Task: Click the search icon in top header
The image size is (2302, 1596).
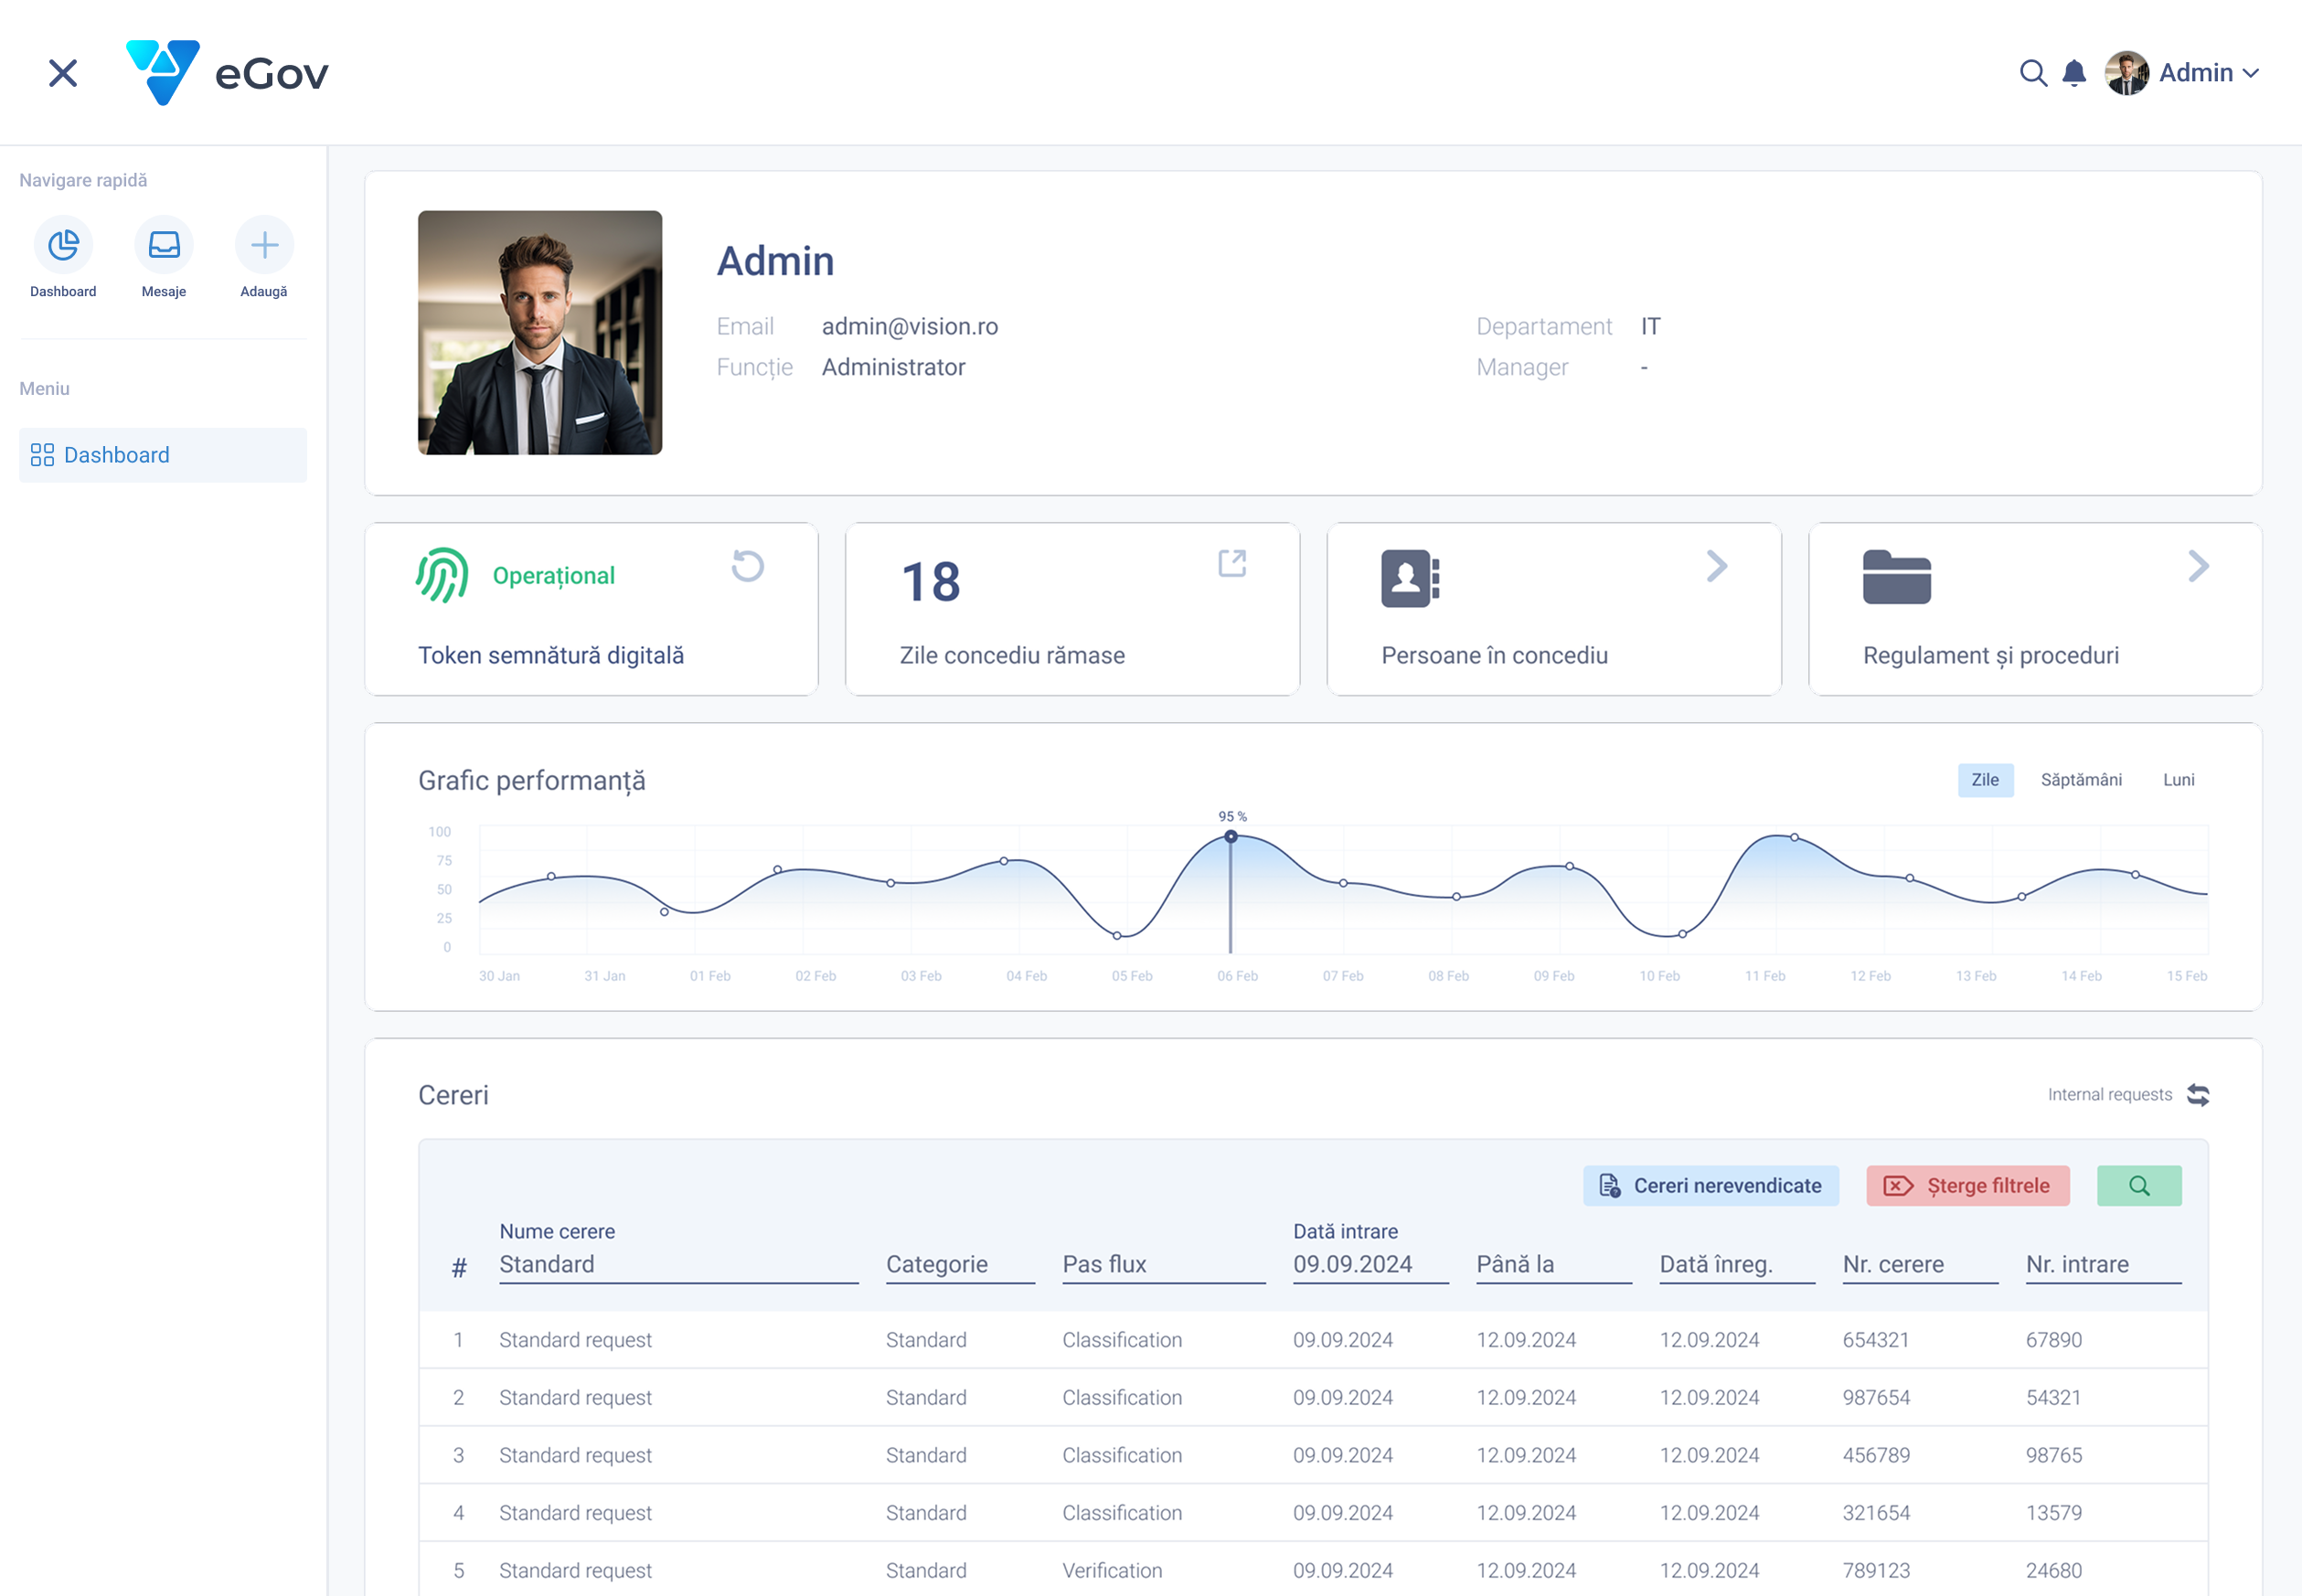Action: [x=2032, y=73]
